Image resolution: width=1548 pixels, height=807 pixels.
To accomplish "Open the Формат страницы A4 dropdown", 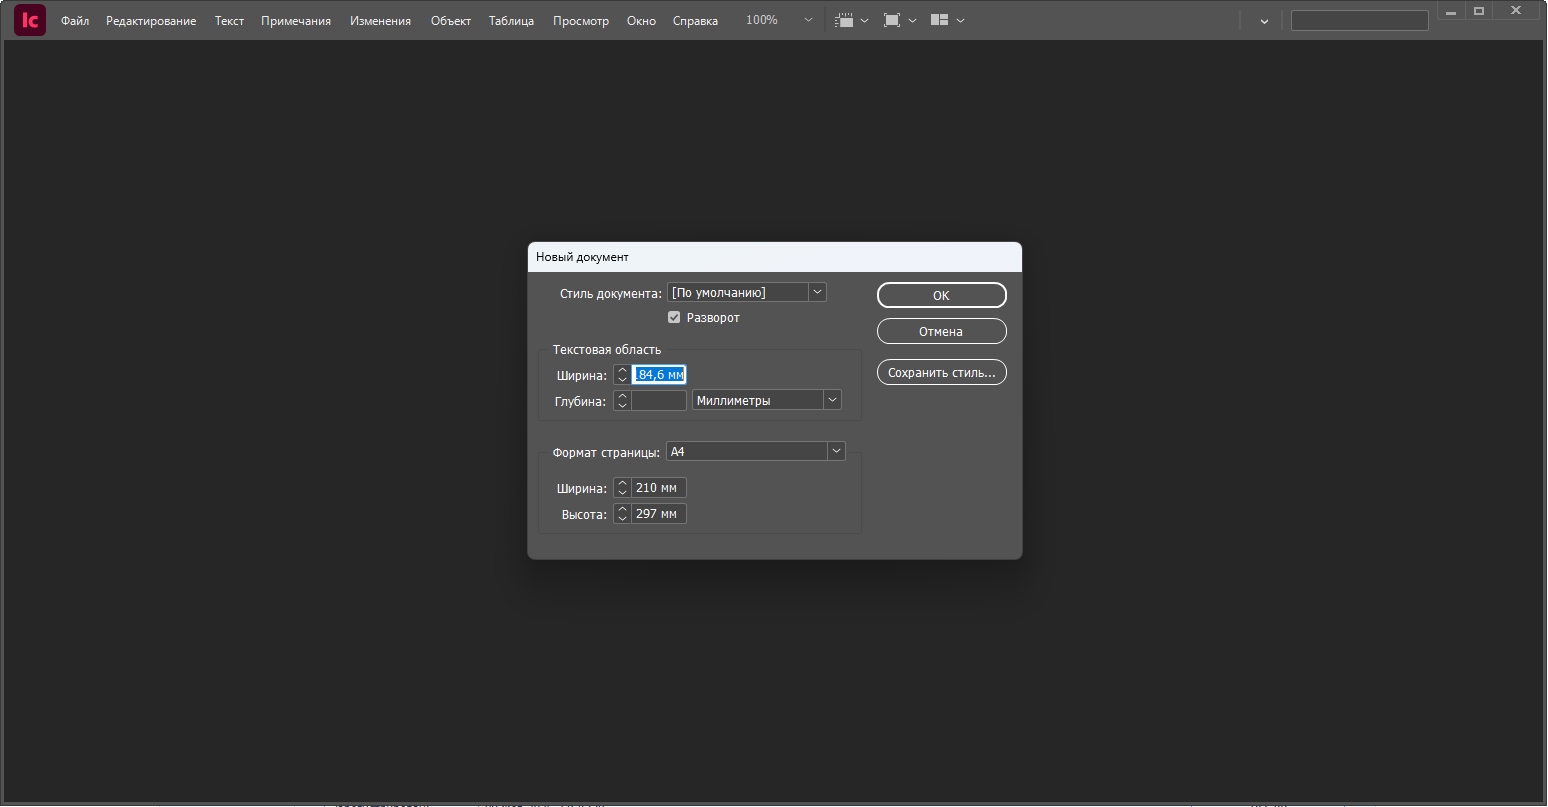I will tap(836, 452).
